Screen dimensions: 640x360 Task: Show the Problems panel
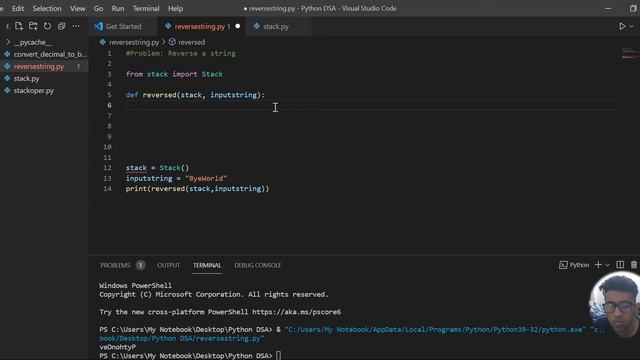point(115,265)
